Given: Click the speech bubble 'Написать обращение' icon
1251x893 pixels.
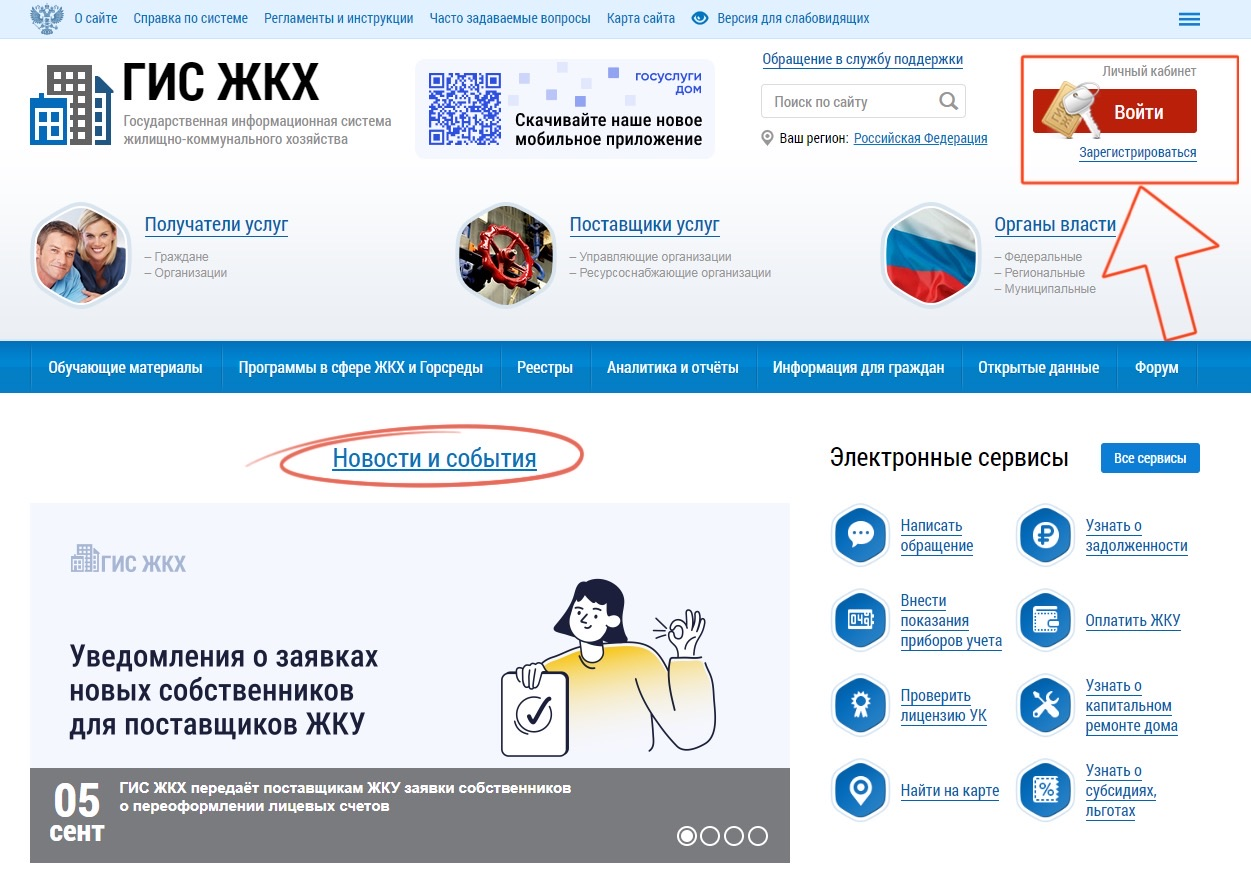Looking at the screenshot, I should click(x=860, y=536).
